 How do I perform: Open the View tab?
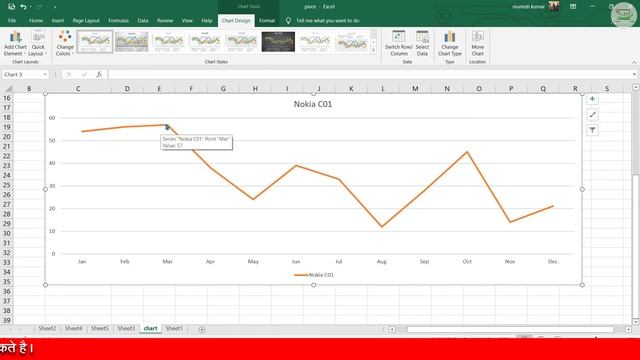coord(187,20)
